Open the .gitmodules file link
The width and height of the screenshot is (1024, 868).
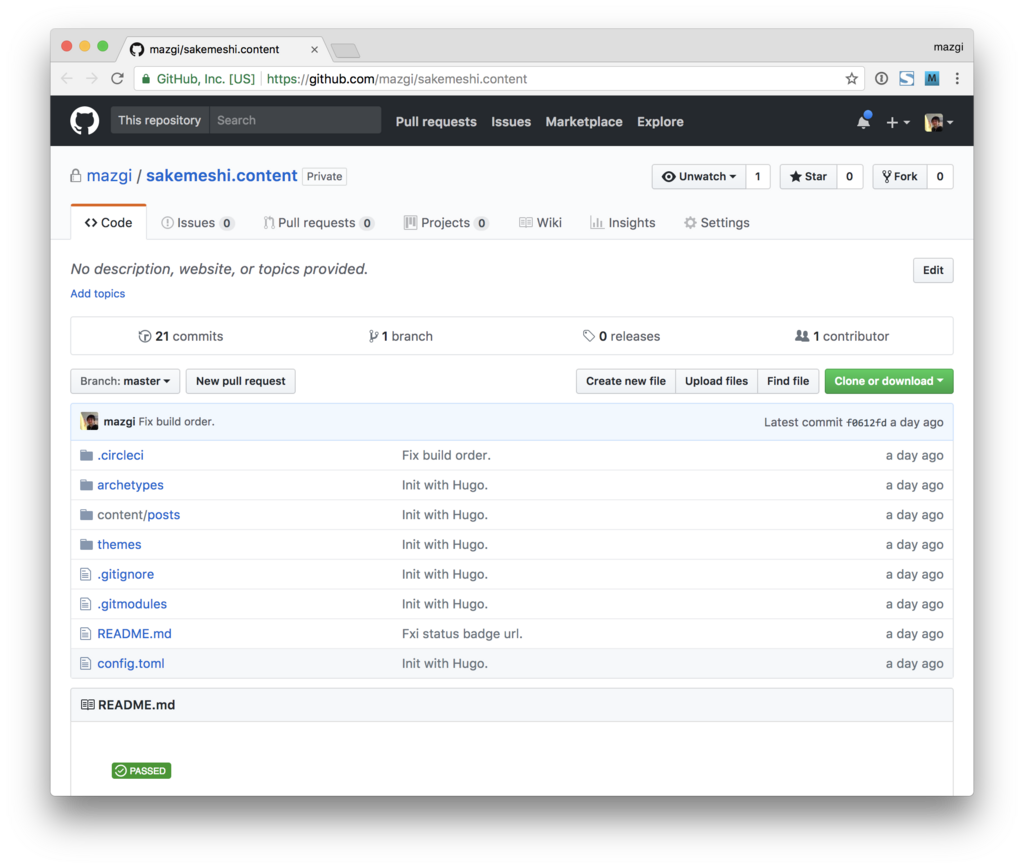tap(132, 604)
